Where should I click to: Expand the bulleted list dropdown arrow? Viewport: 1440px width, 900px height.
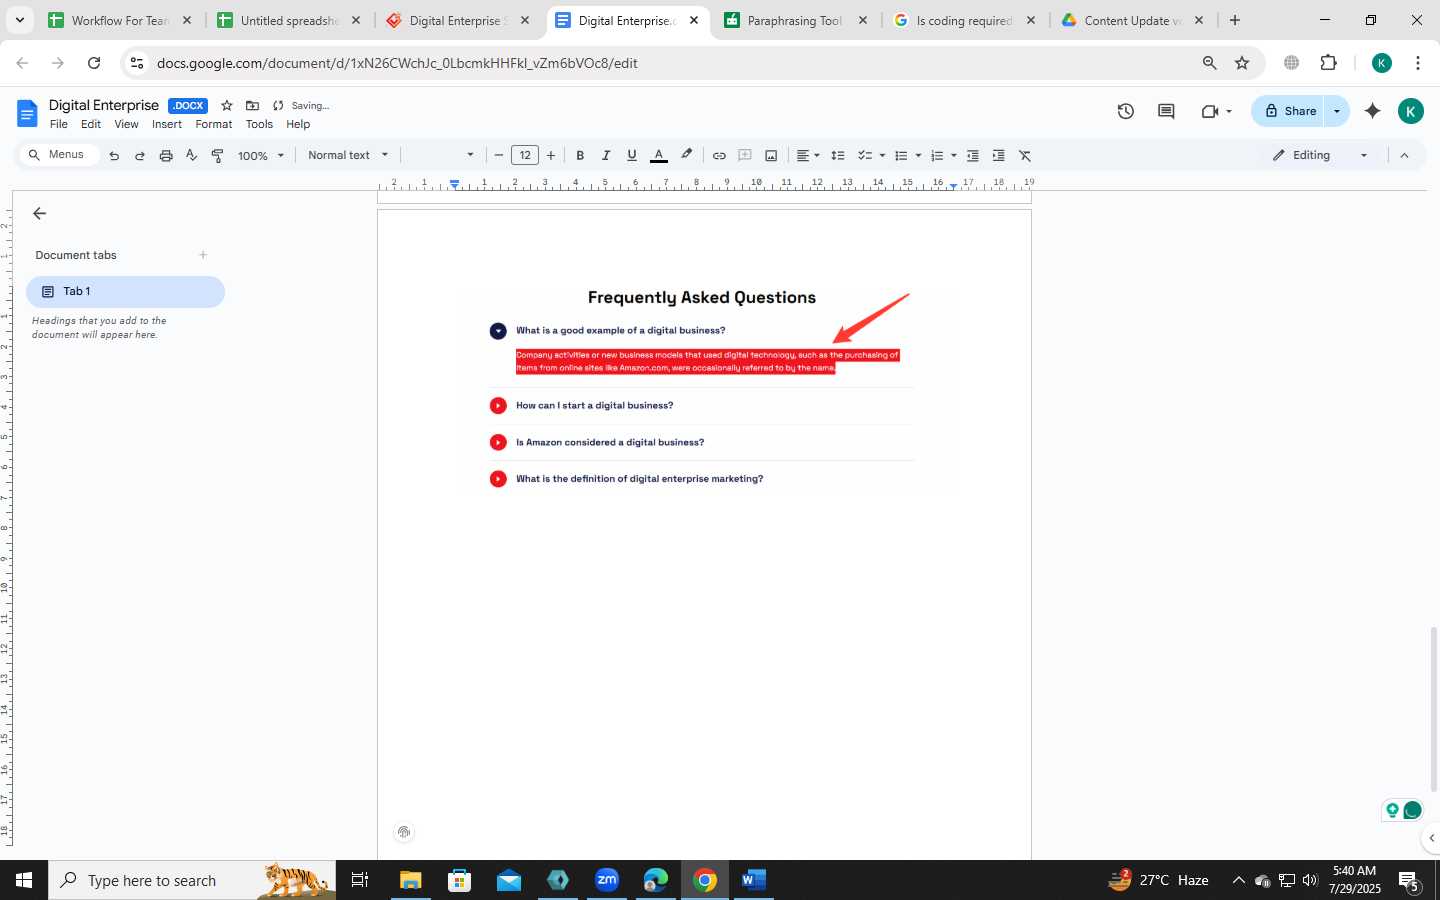[x=918, y=156]
